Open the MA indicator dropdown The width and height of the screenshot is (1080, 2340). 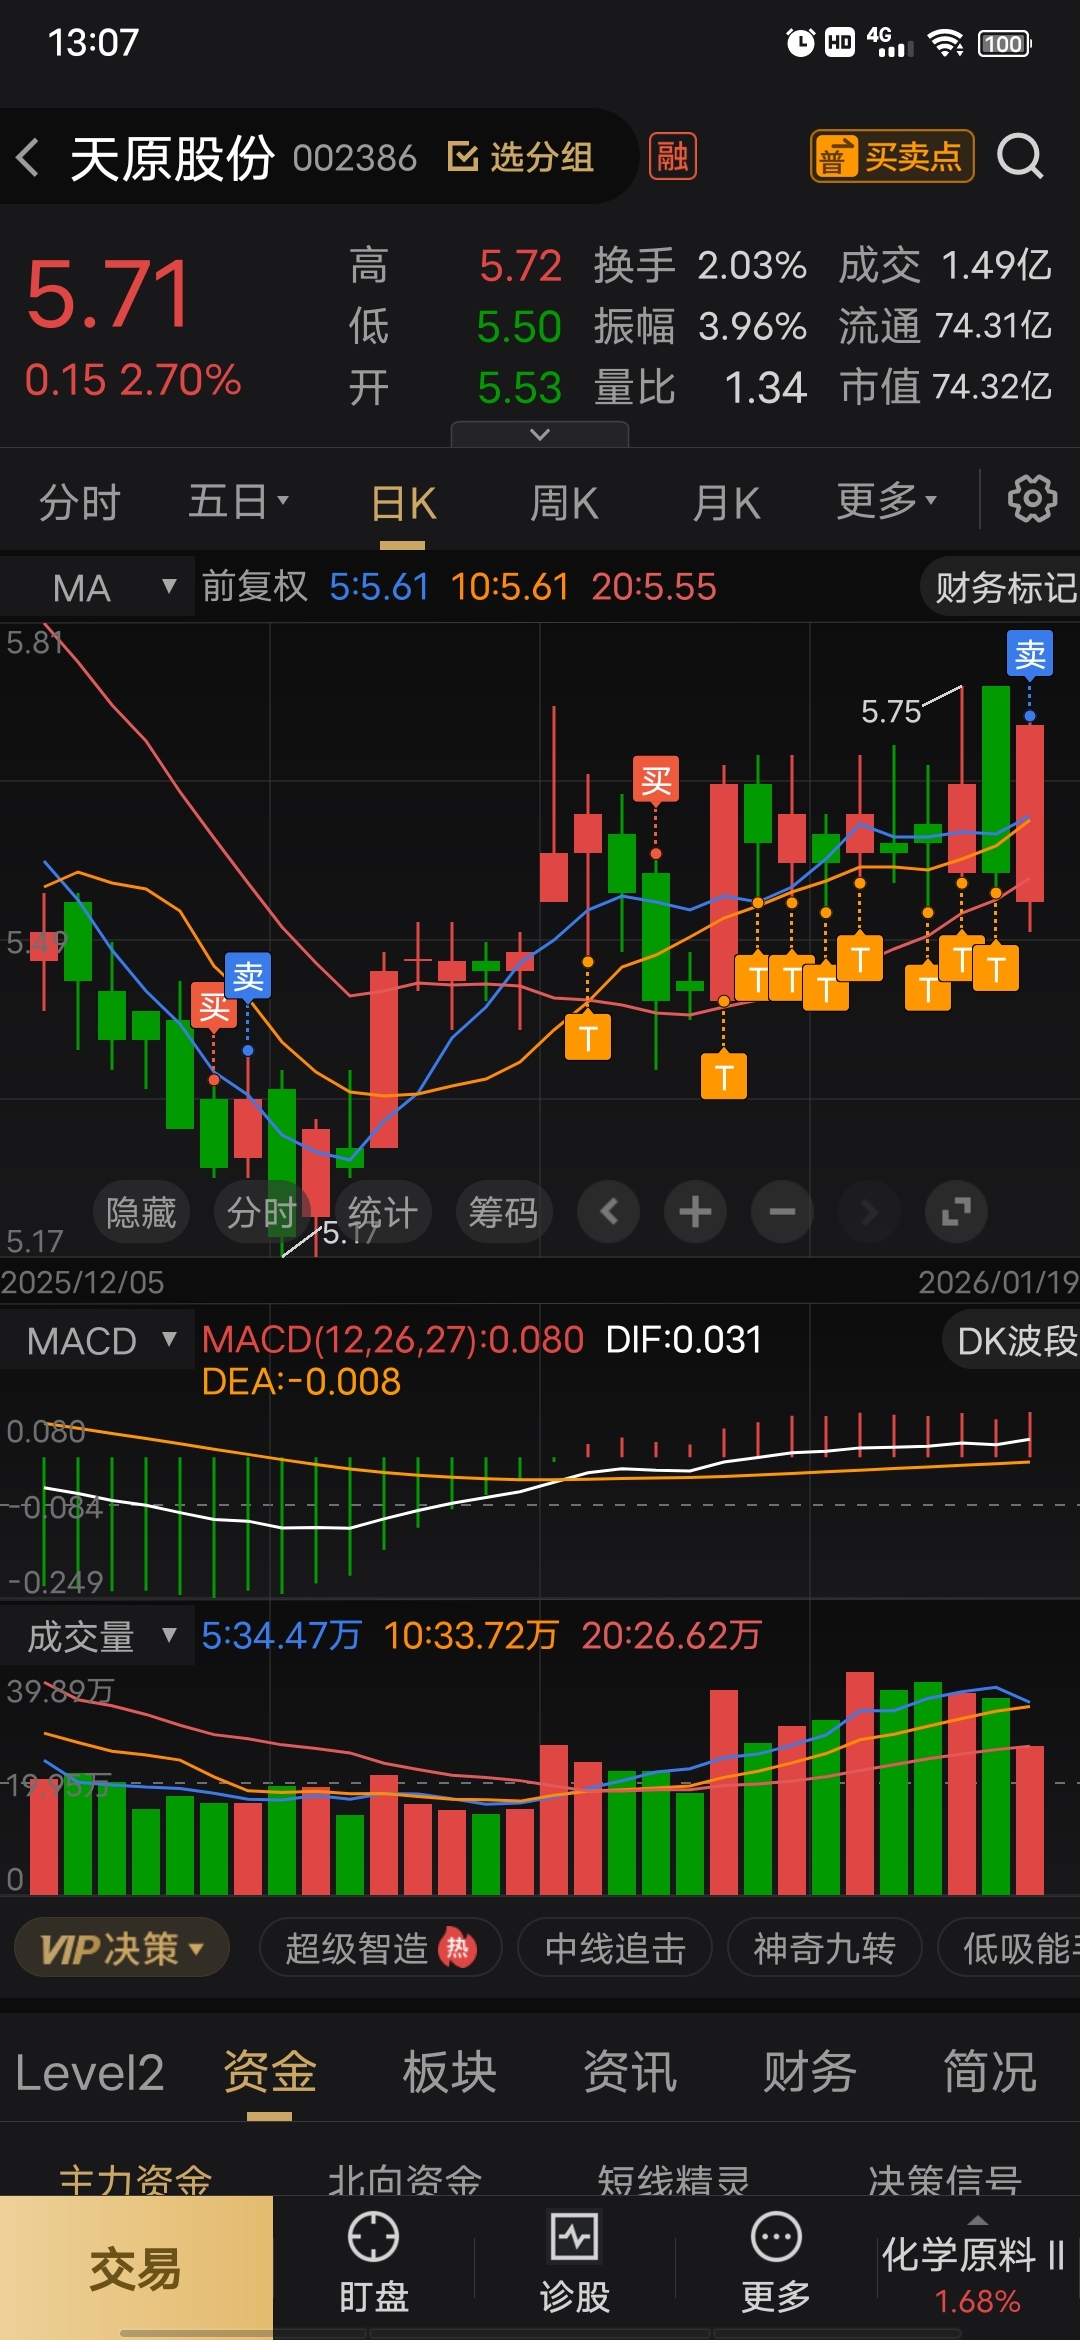click(x=97, y=587)
